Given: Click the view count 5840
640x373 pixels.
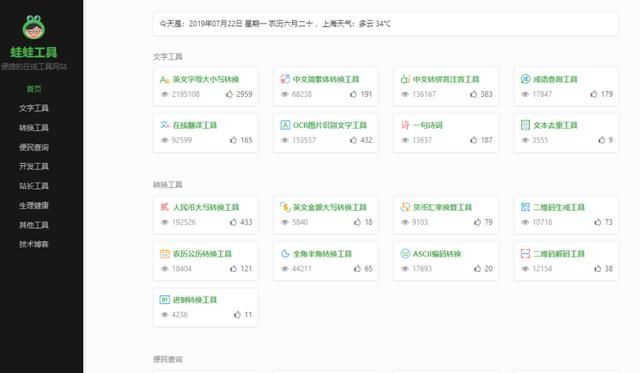Looking at the screenshot, I should tap(300, 222).
